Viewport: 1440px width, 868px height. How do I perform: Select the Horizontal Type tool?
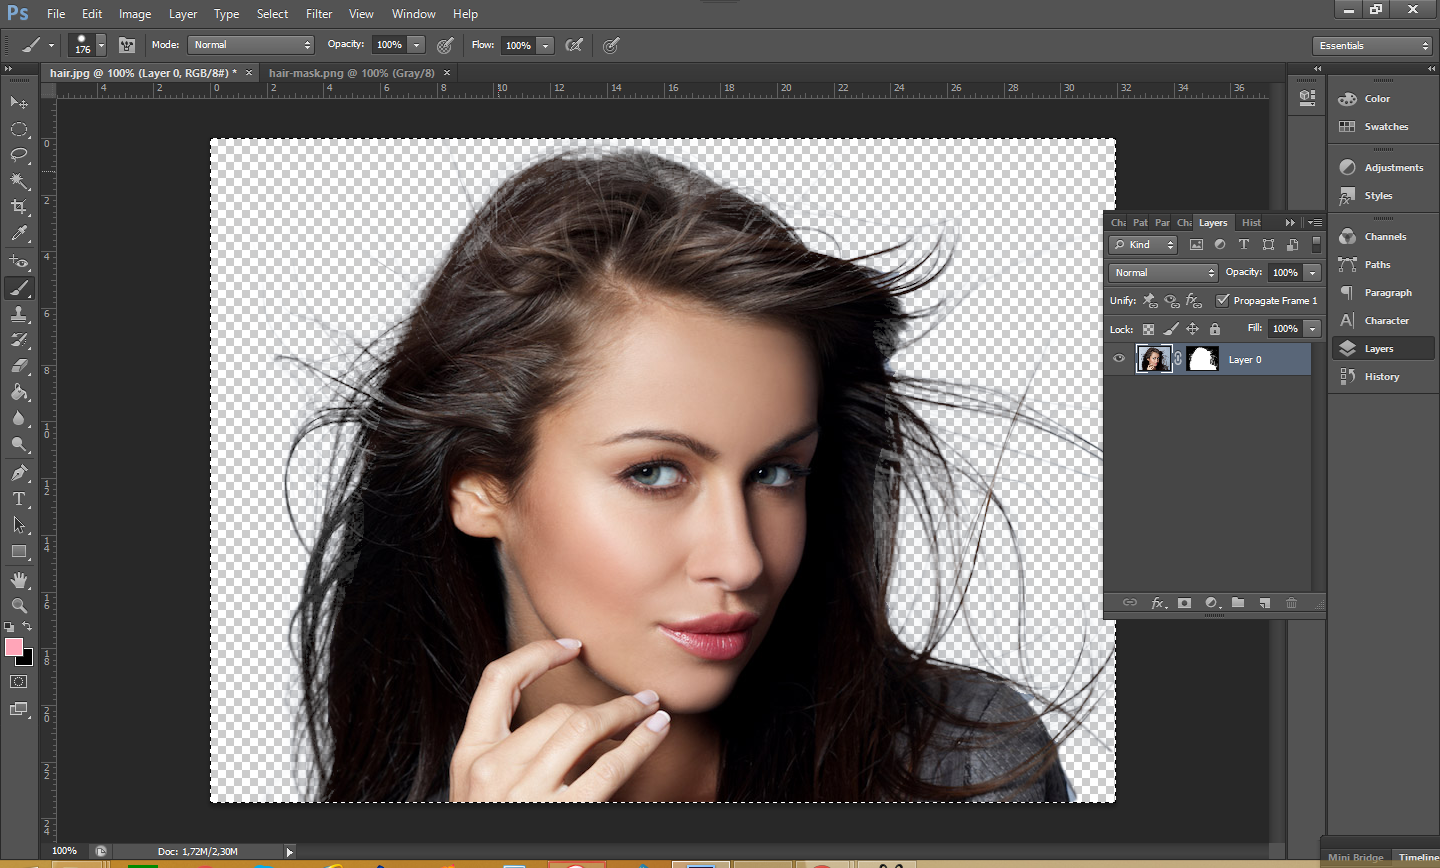pos(19,499)
